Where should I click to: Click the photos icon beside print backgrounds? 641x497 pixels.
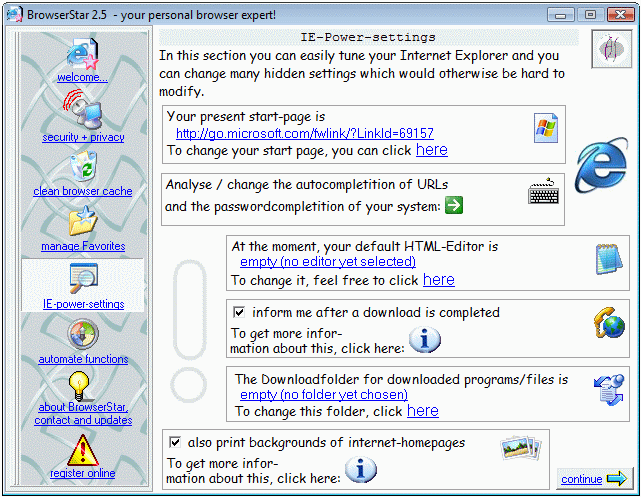tap(523, 447)
